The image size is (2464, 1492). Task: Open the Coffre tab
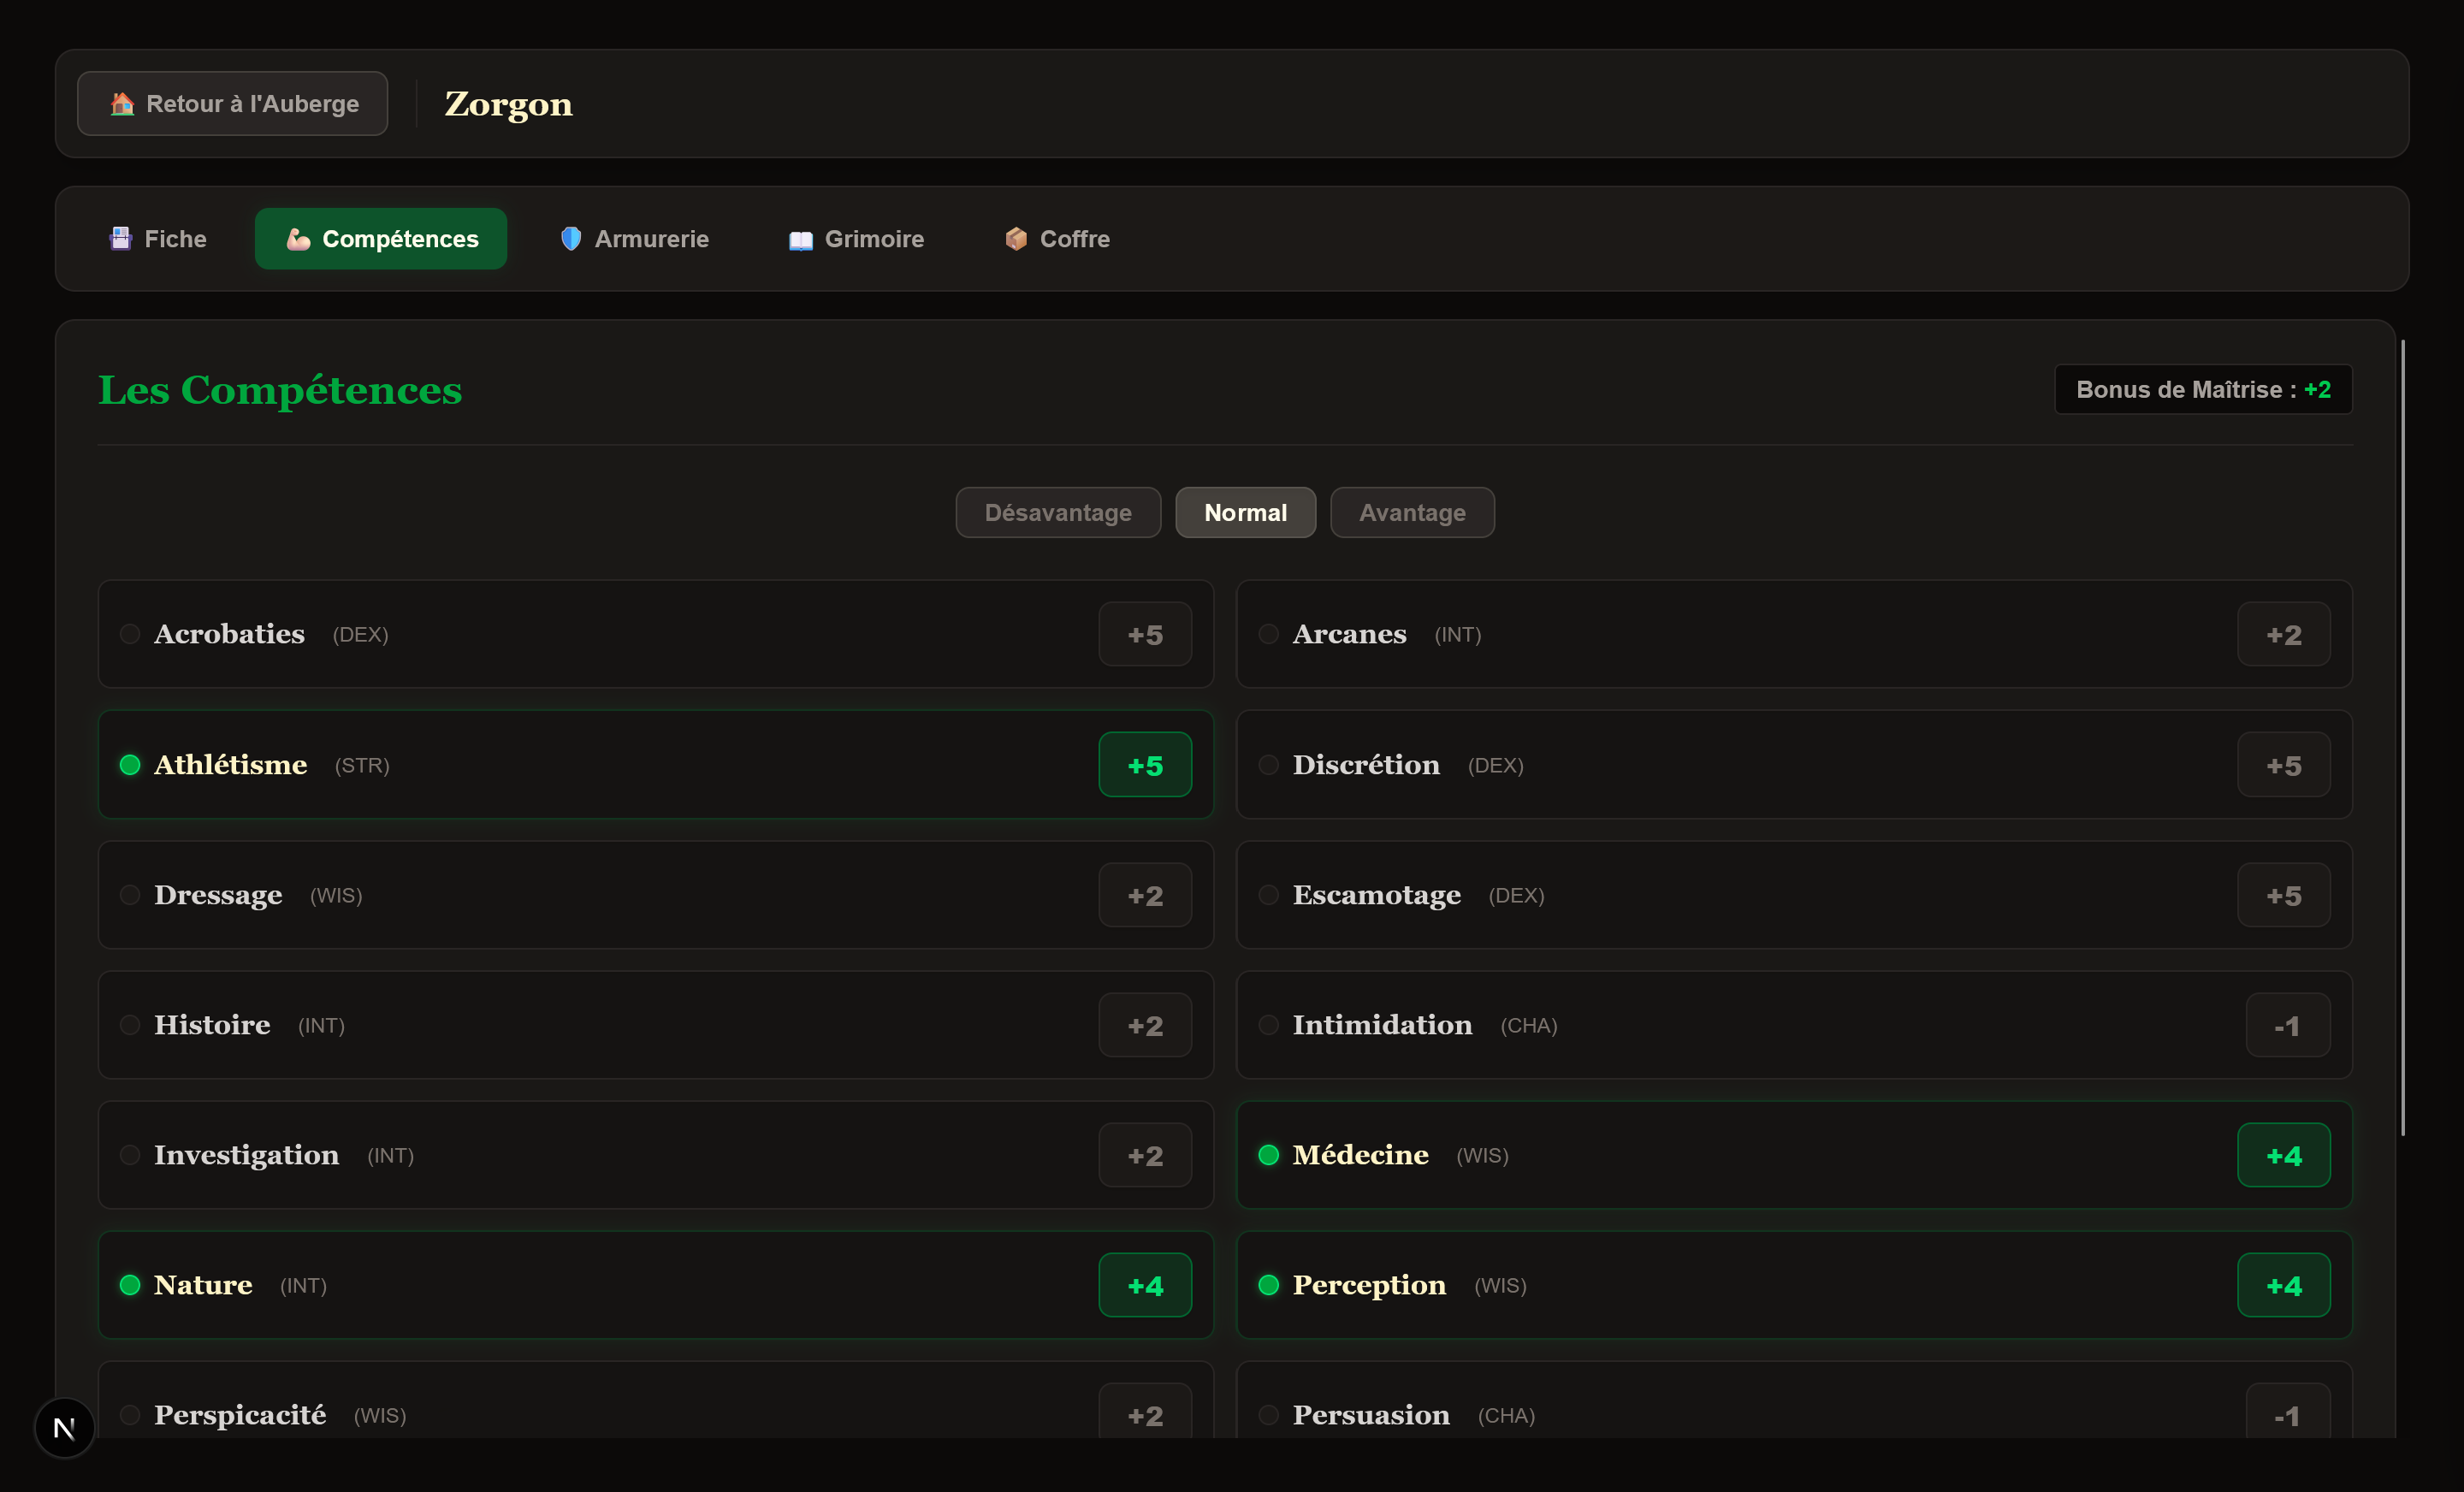pyautogui.click(x=1057, y=238)
